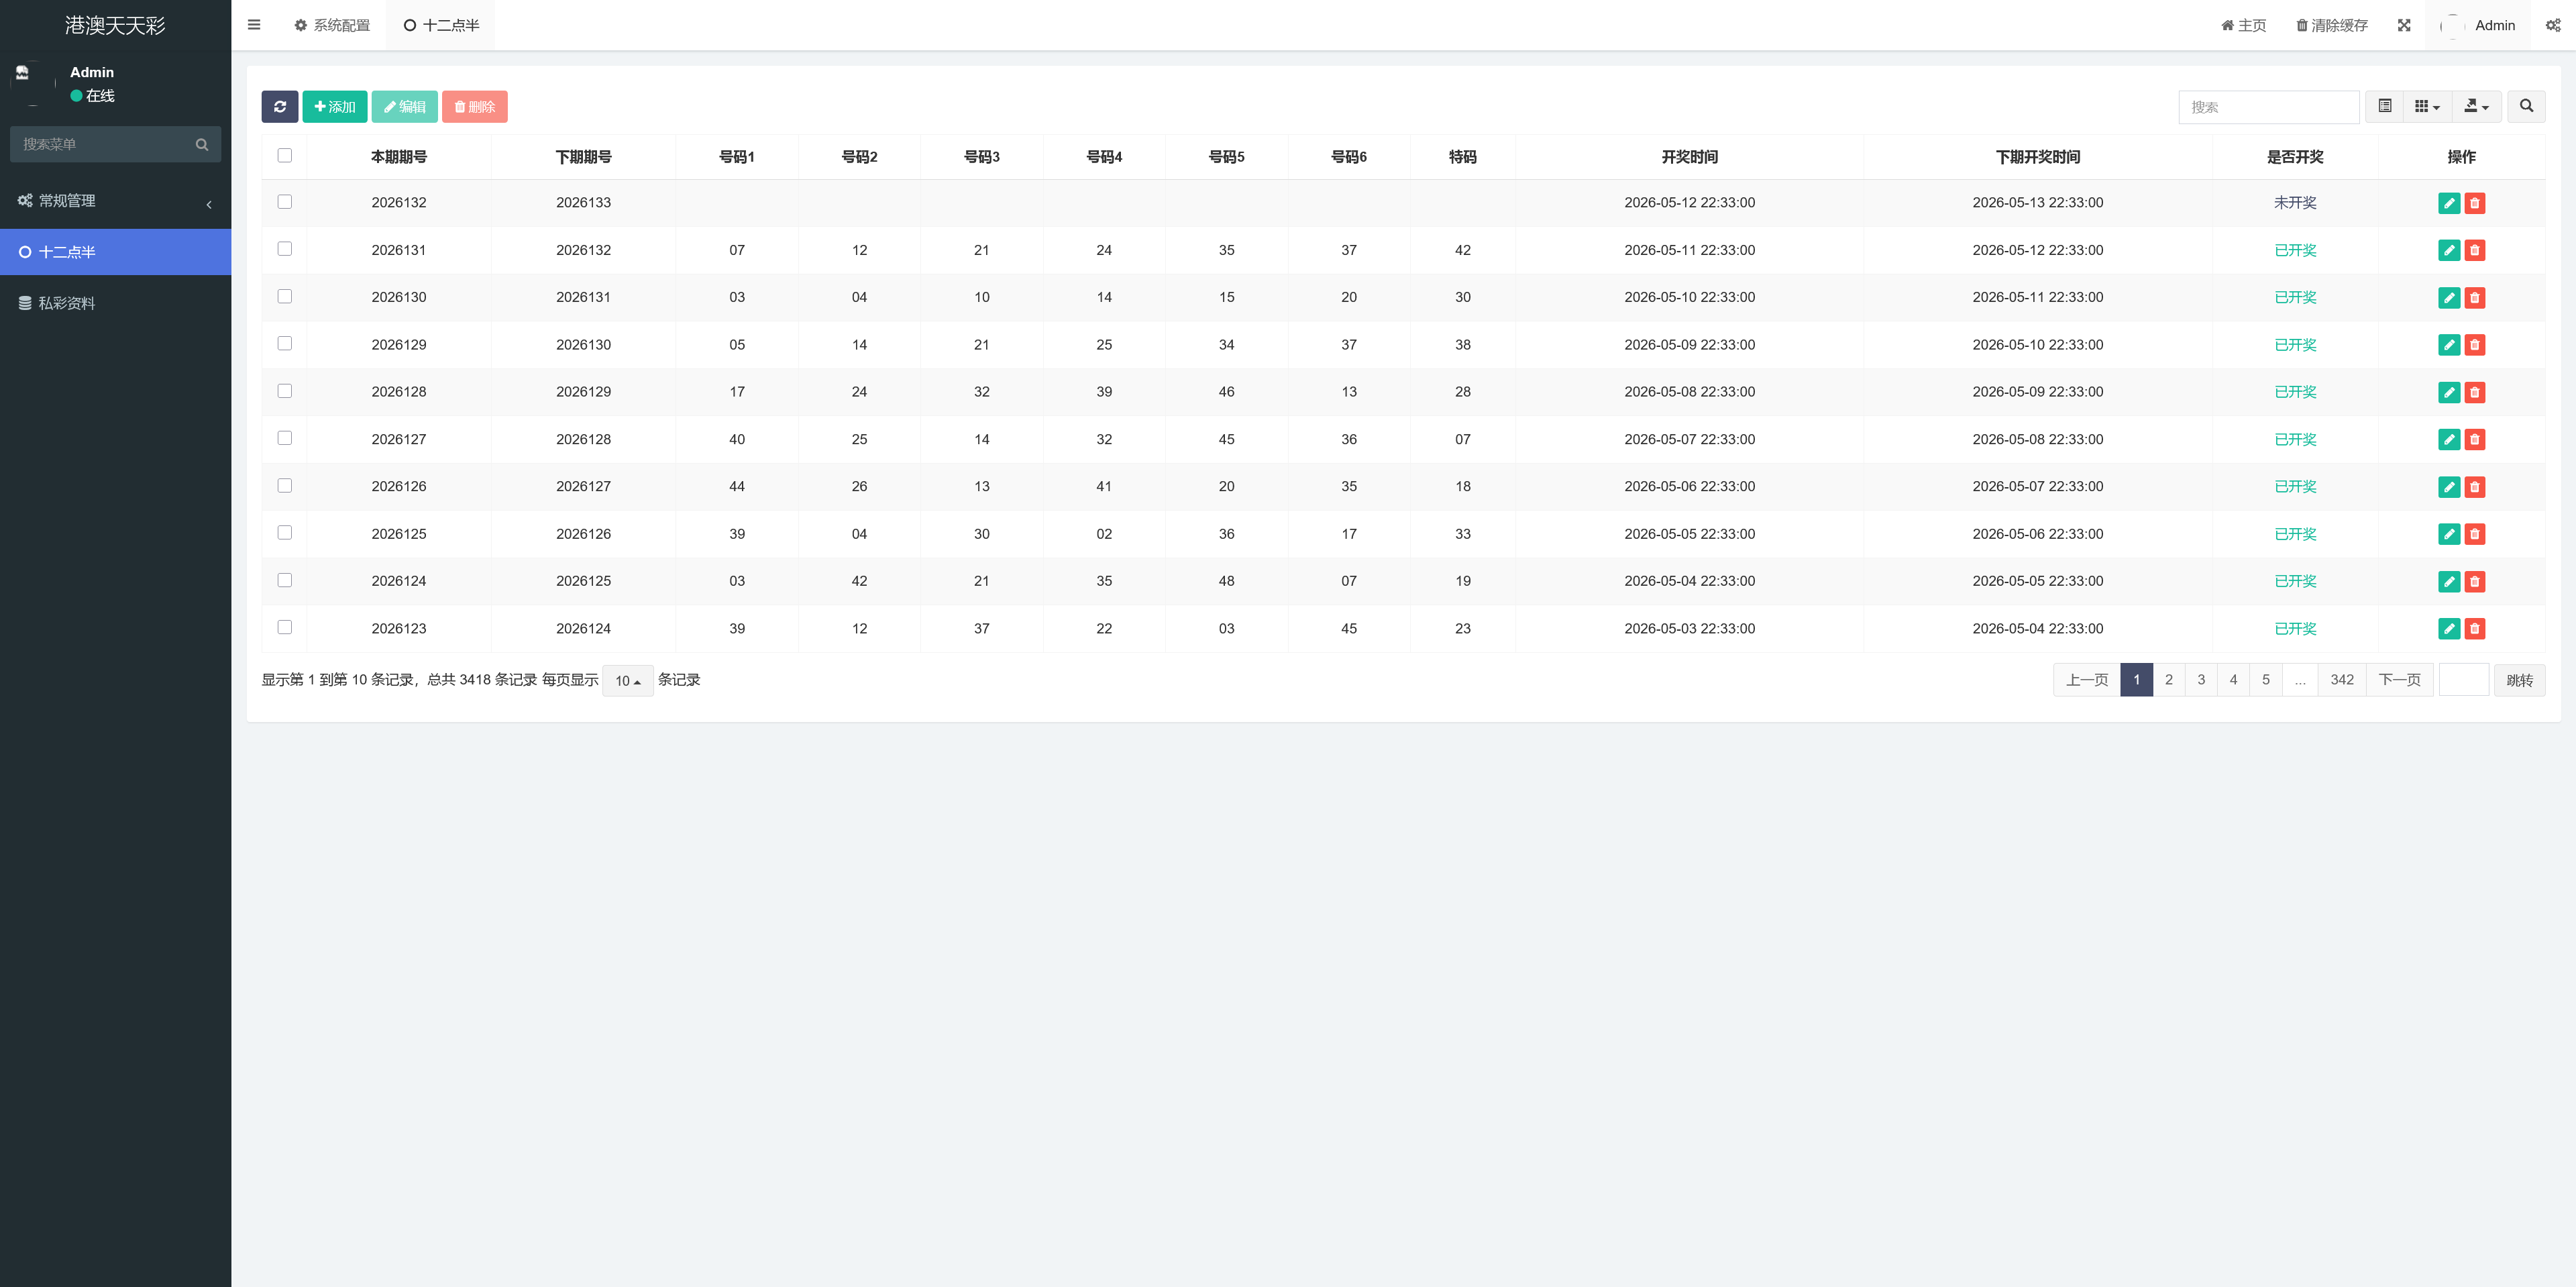Refresh the table with the reload button
Viewport: 2576px width, 1287px height.
280,107
